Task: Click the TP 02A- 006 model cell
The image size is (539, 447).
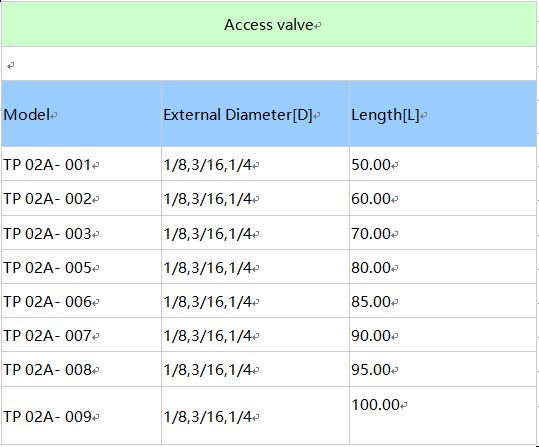Action: pyautogui.click(x=81, y=301)
